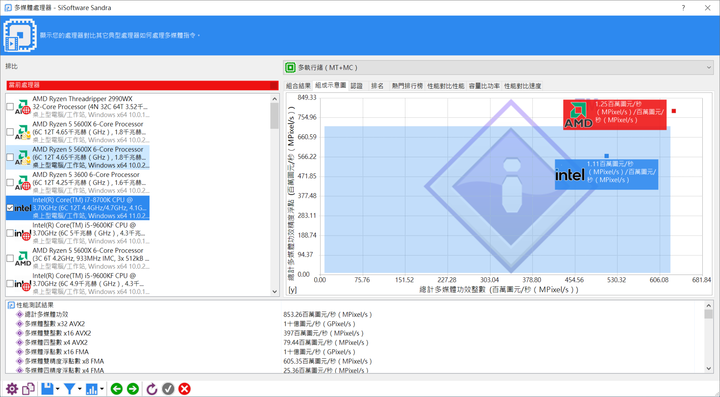
Task: Click the gray checkmark OK icon
Action: [x=168, y=389]
